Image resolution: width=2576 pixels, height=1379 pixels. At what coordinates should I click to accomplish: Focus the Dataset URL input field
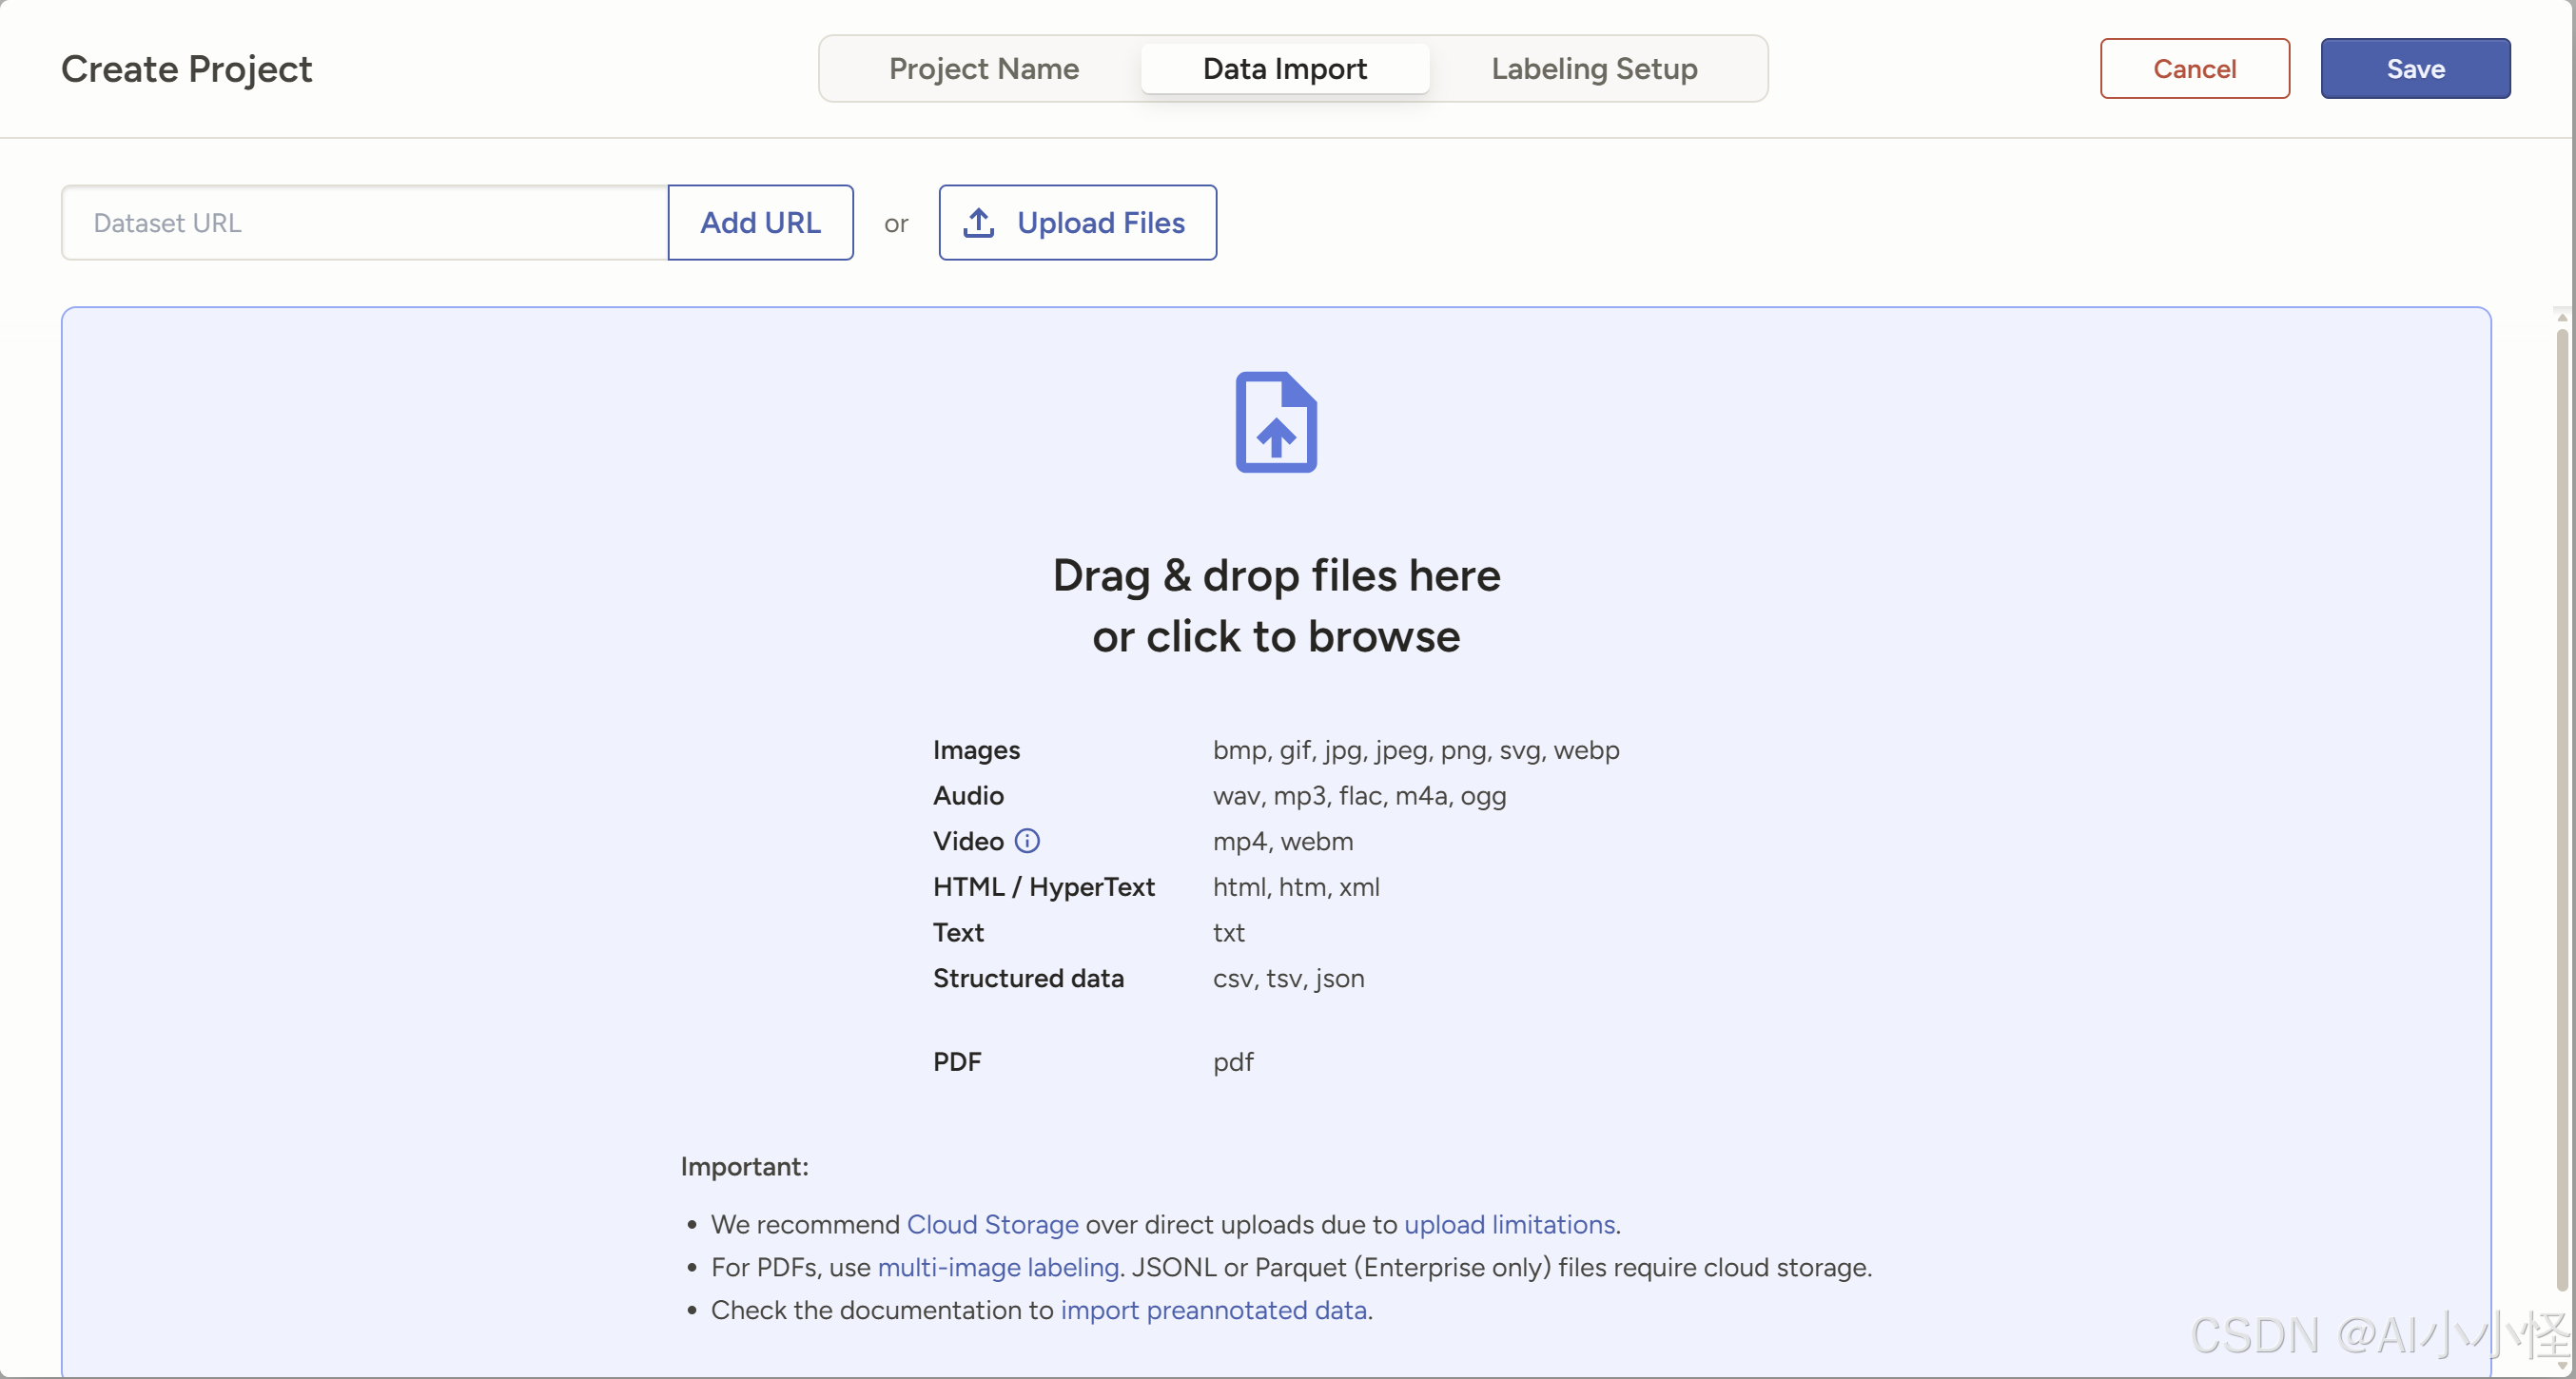click(364, 222)
